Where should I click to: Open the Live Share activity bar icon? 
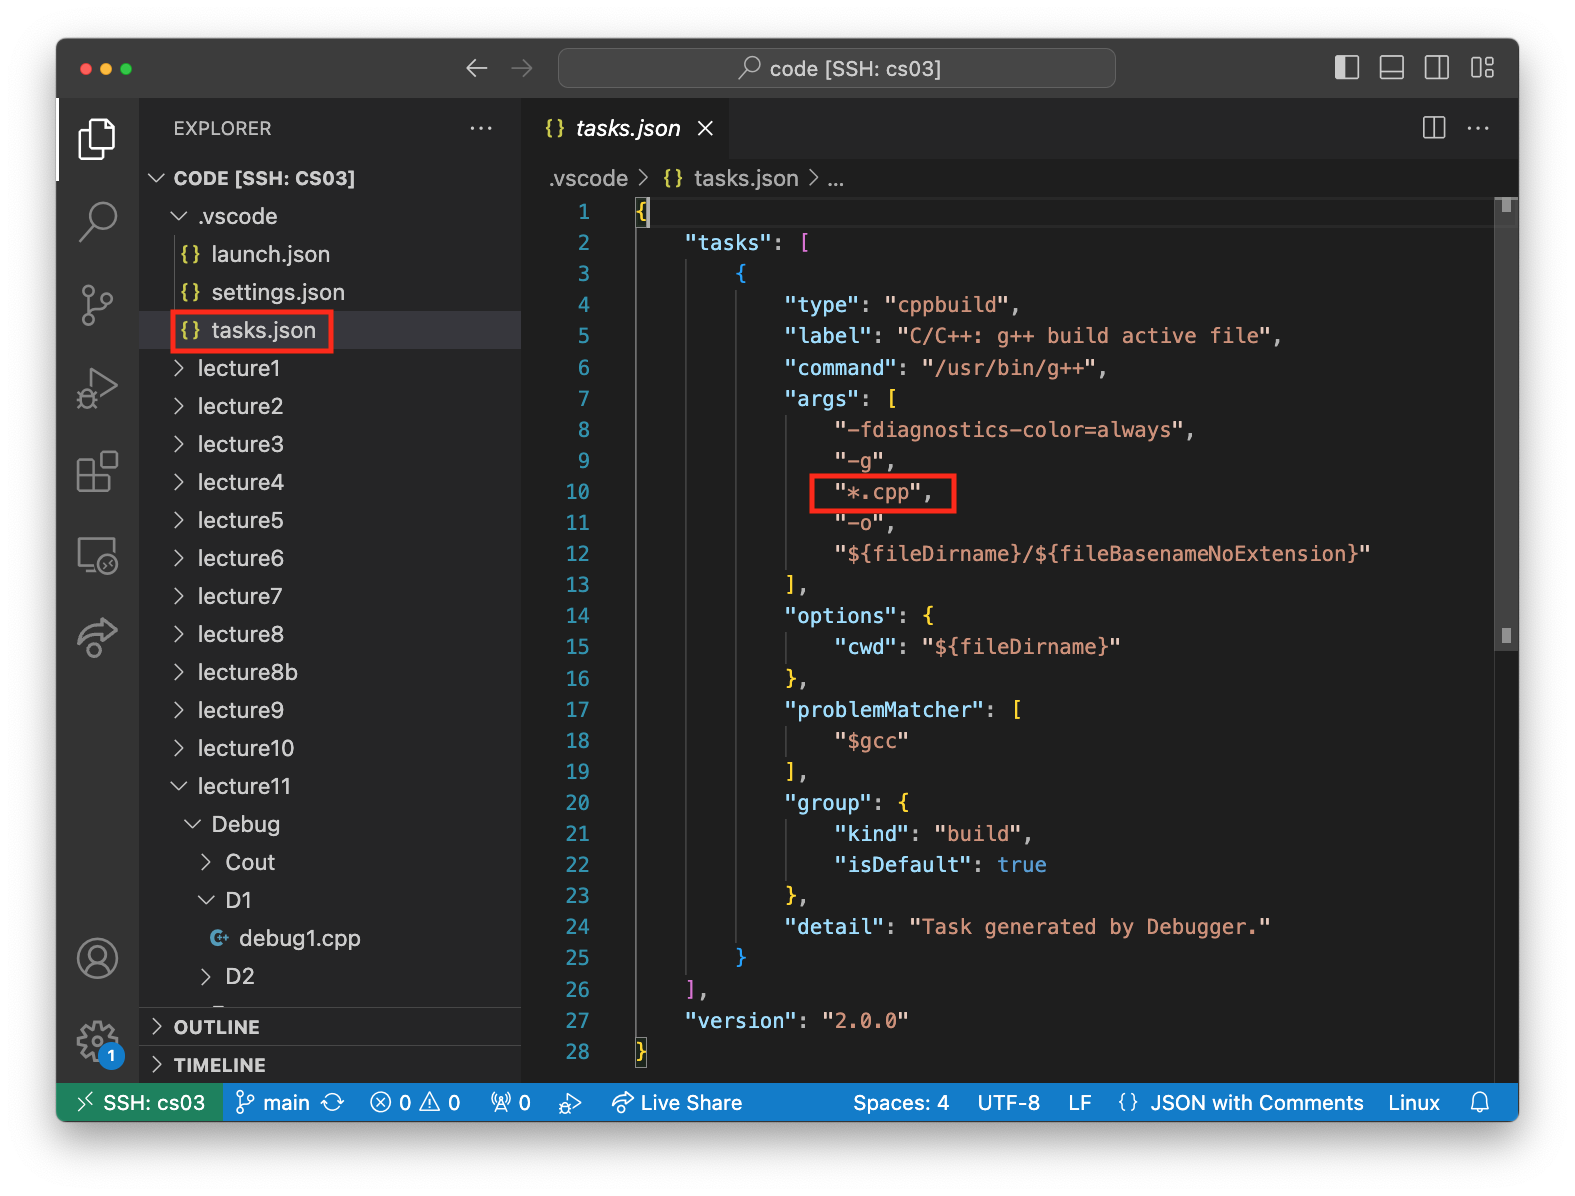97,637
